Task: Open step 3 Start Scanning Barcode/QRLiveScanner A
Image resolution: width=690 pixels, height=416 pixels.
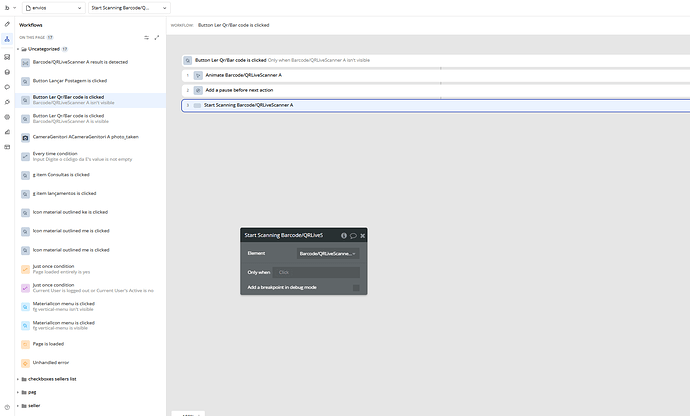Action: click(436, 105)
